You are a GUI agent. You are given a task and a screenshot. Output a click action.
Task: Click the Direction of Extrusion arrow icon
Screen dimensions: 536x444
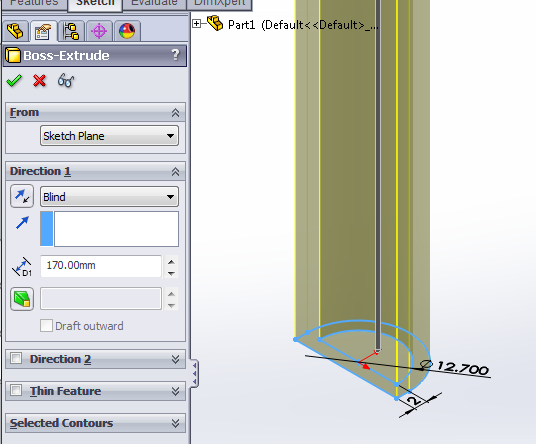(22, 223)
